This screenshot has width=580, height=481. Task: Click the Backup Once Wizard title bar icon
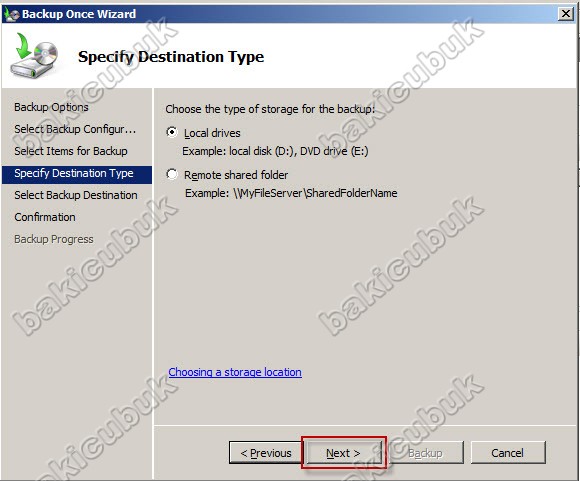[11, 14]
